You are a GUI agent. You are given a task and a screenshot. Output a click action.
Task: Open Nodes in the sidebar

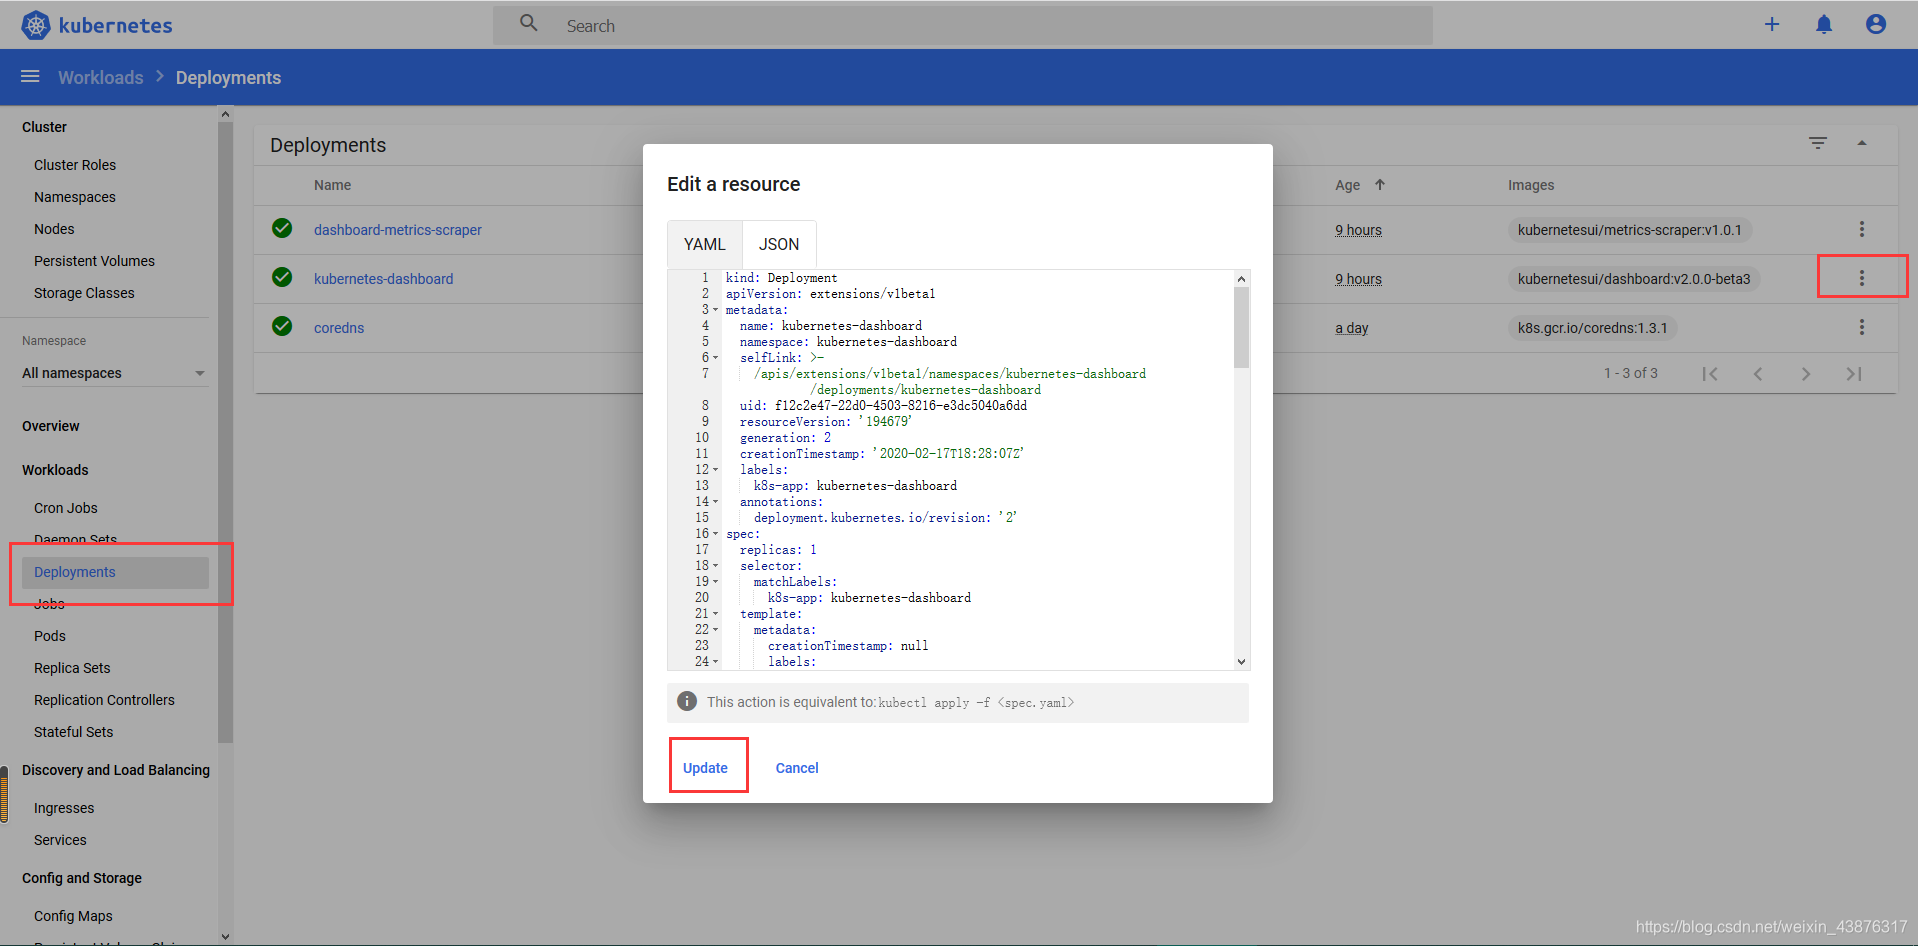(54, 229)
